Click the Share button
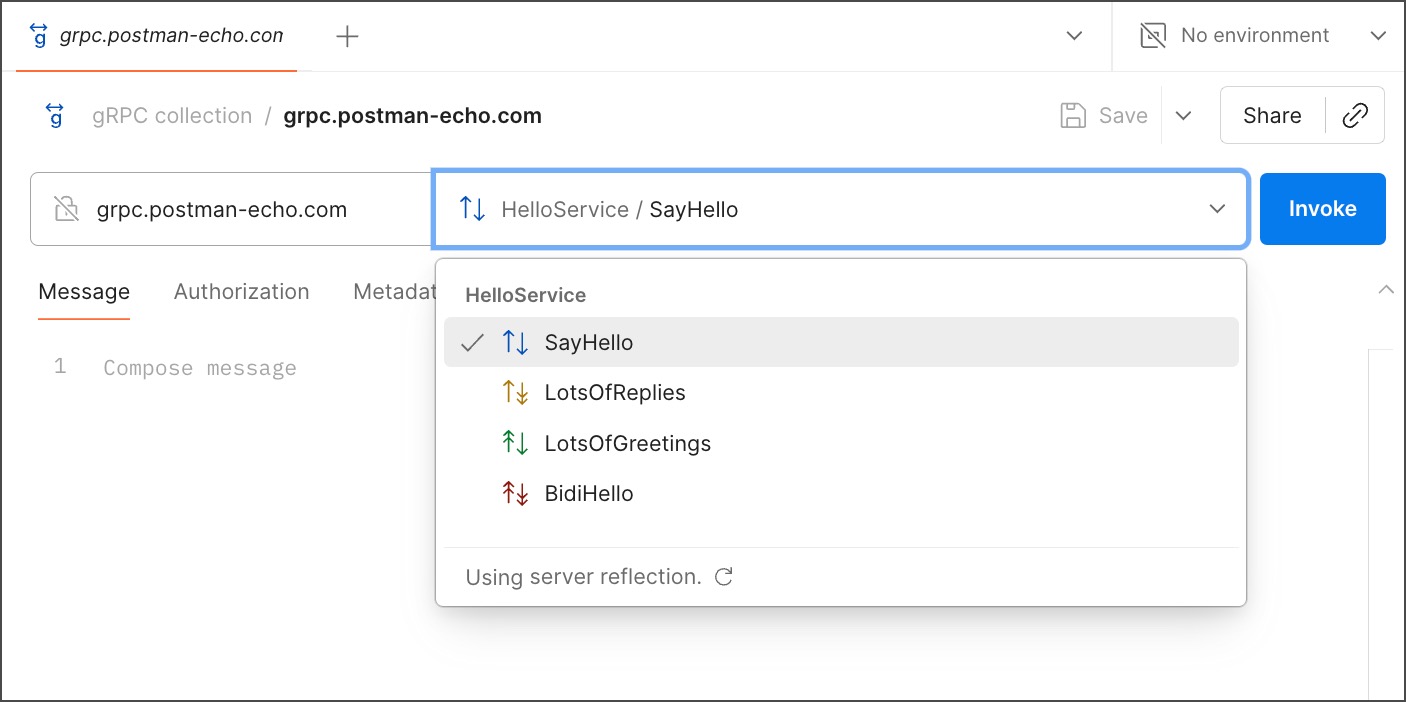 [x=1272, y=116]
